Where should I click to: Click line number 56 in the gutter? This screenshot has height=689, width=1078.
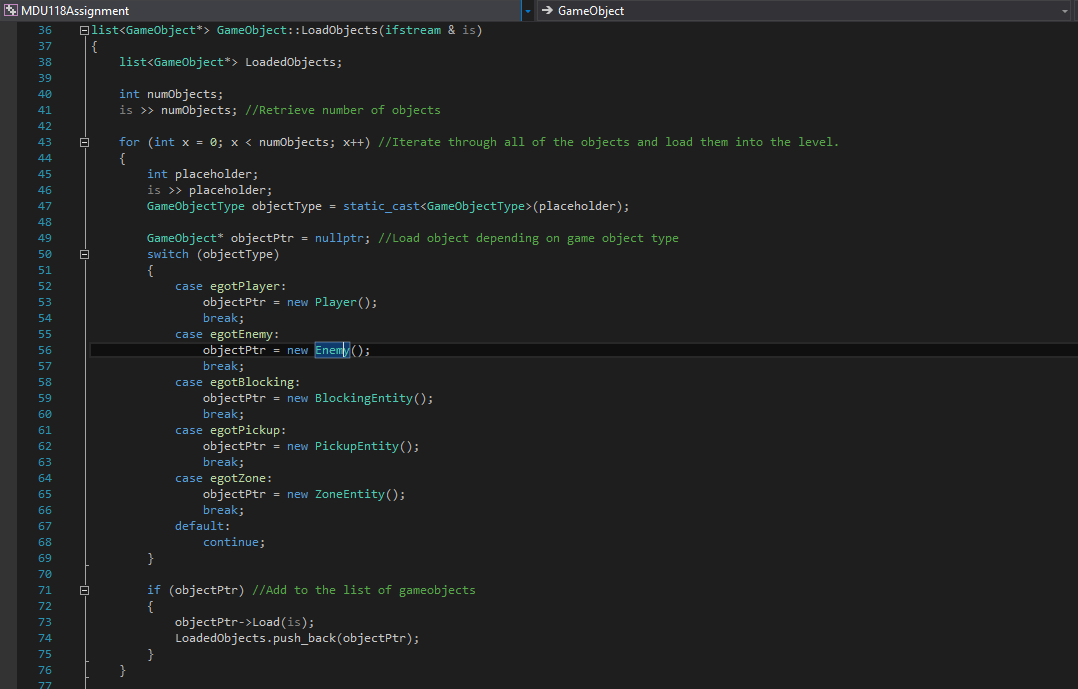44,350
